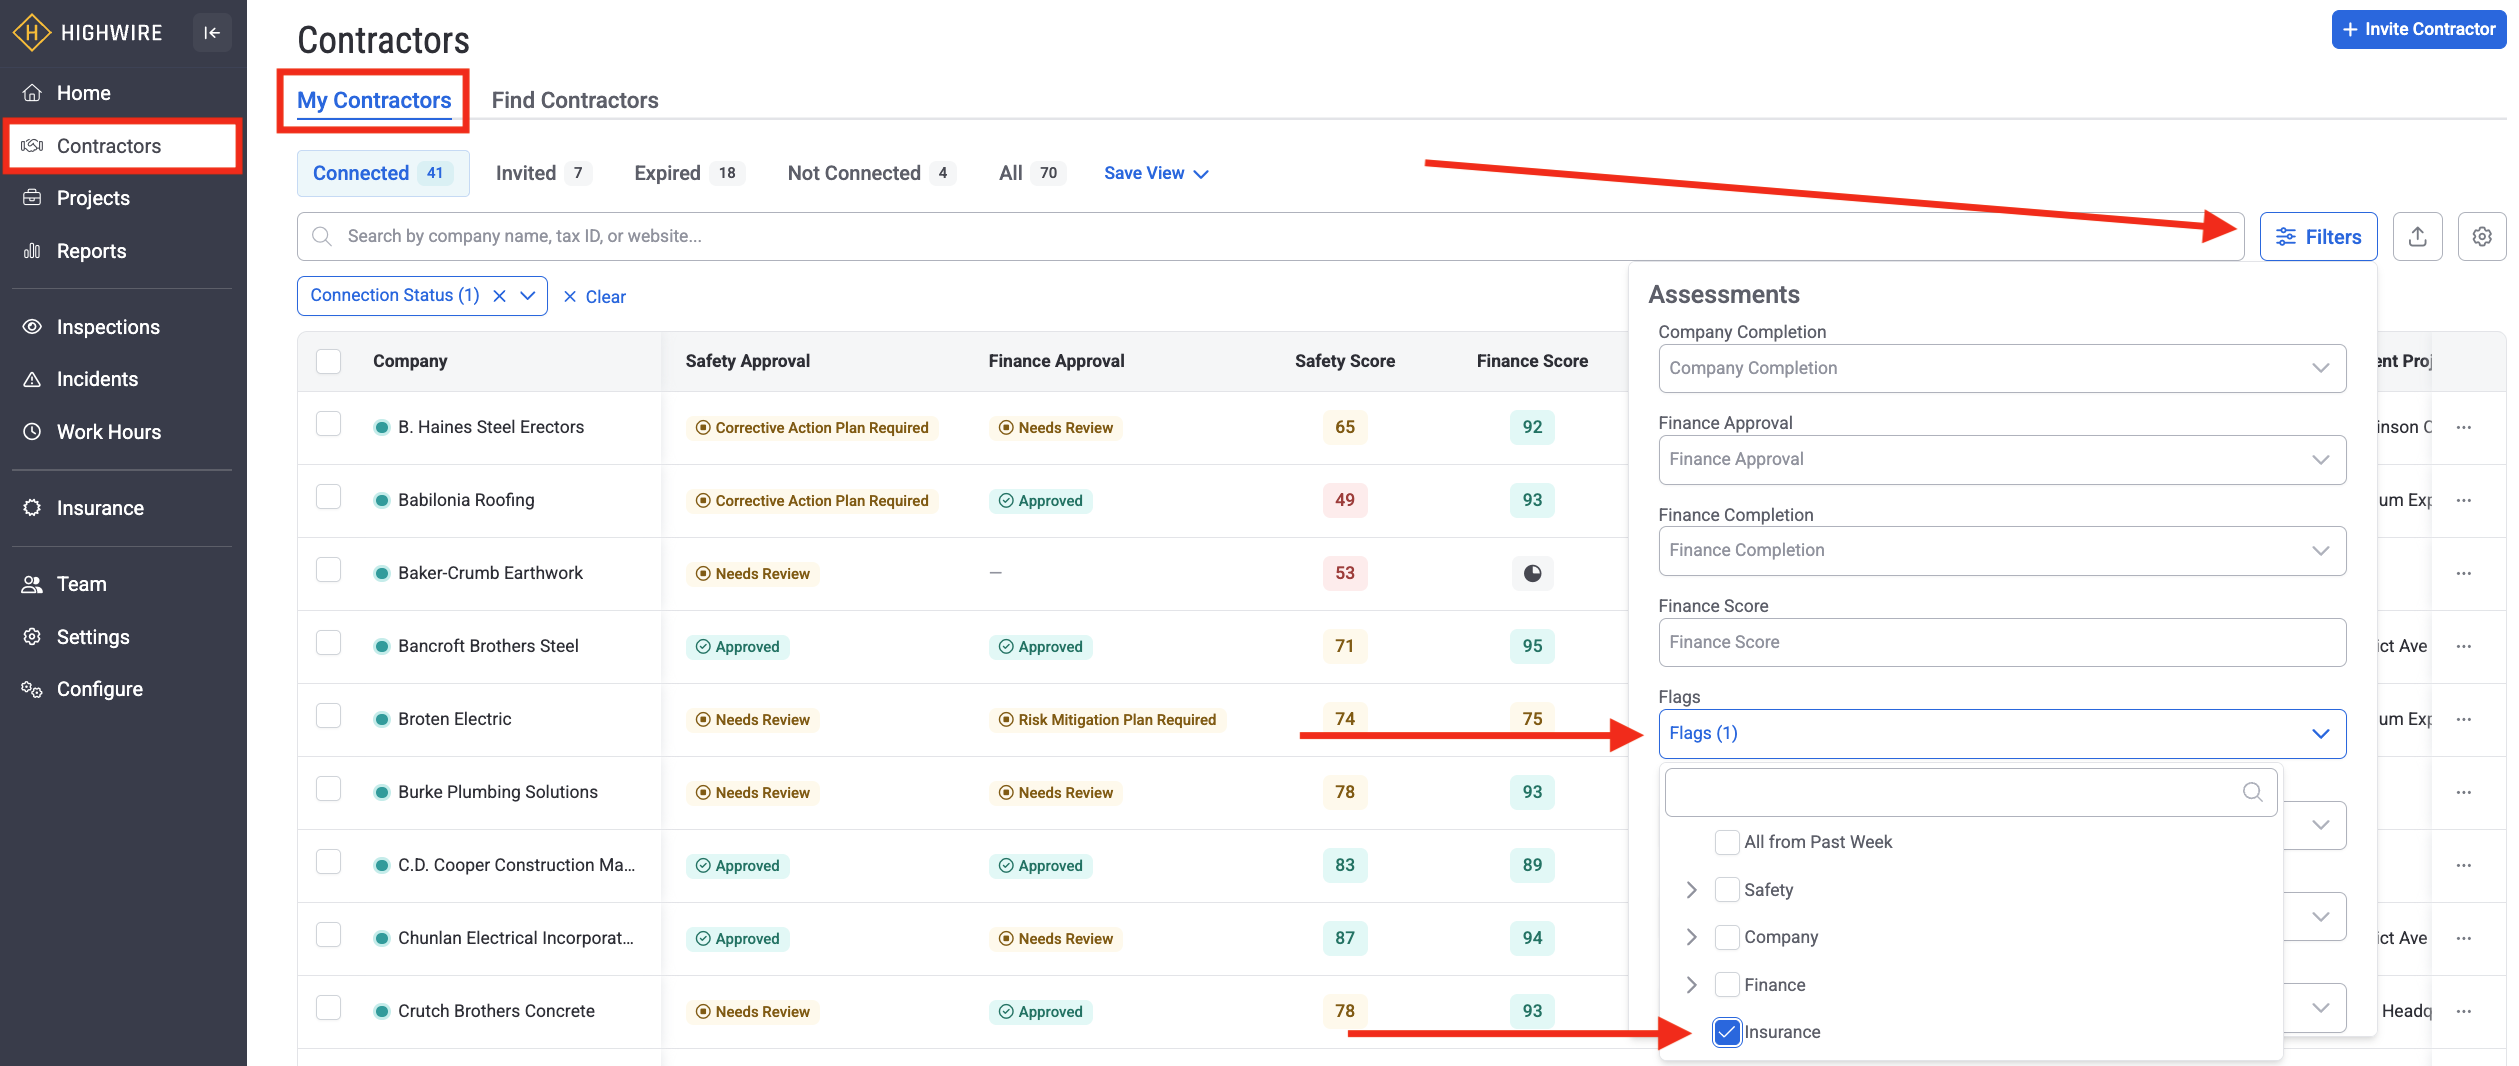Clear all applied filters
Image resolution: width=2519 pixels, height=1066 pixels.
(x=595, y=297)
